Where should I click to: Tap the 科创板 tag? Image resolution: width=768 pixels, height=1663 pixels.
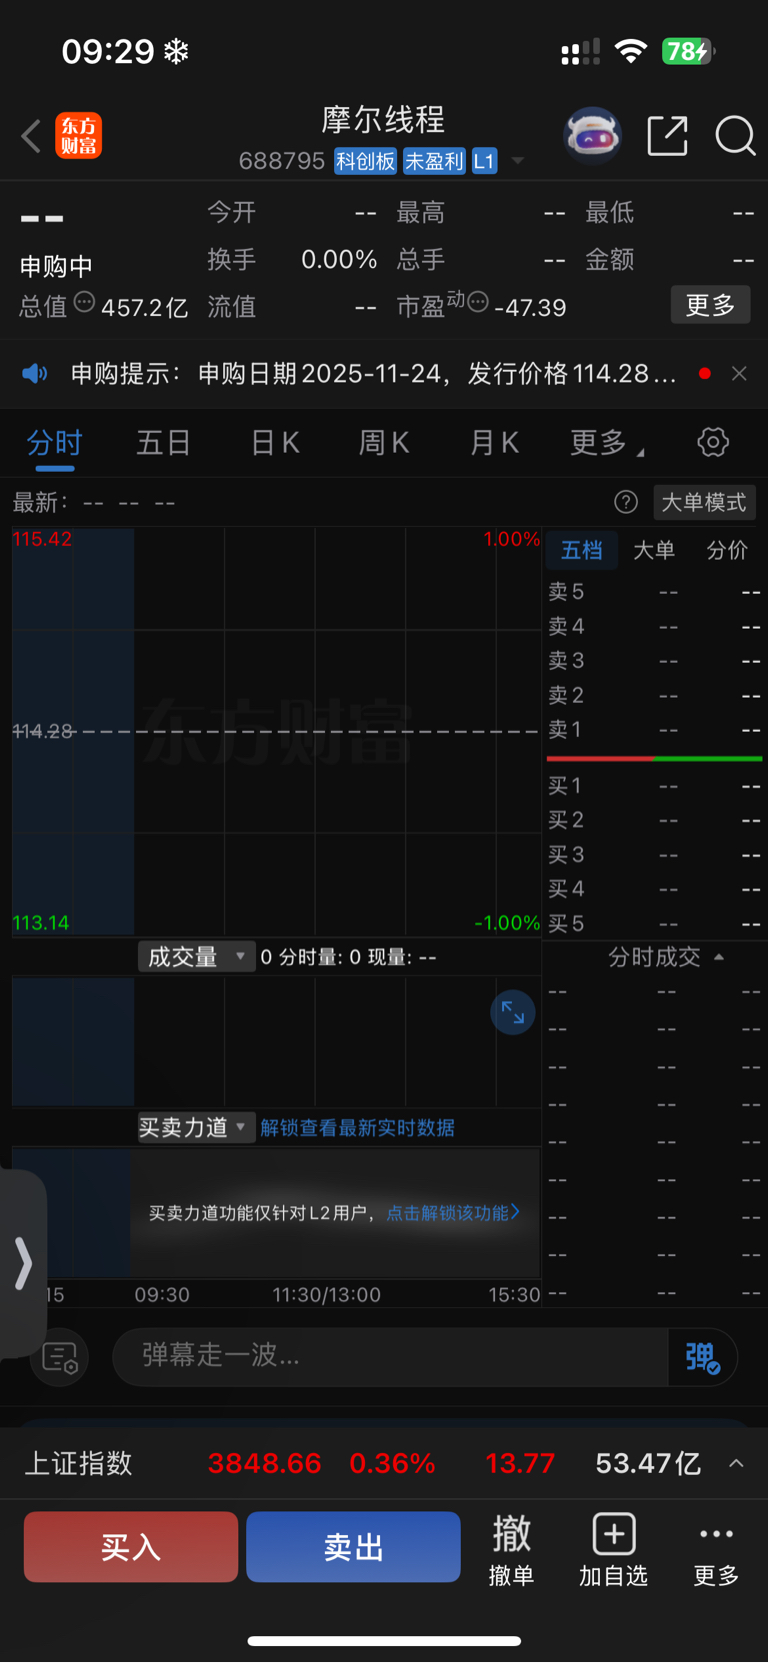365,161
